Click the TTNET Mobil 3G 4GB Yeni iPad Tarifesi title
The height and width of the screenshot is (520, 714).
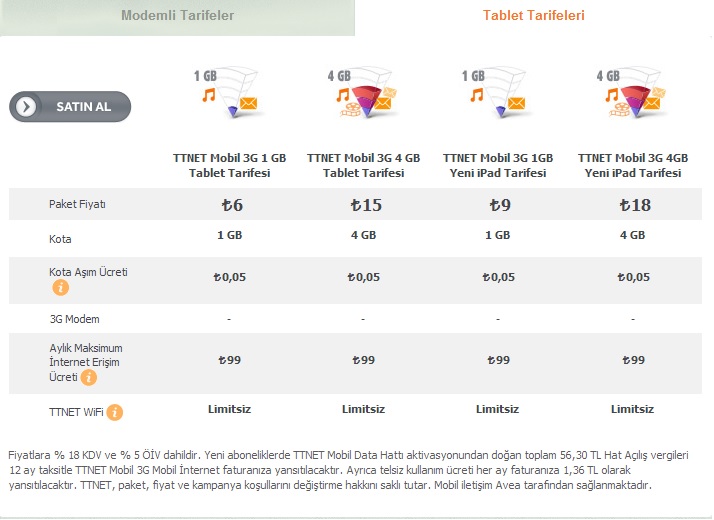(633, 166)
